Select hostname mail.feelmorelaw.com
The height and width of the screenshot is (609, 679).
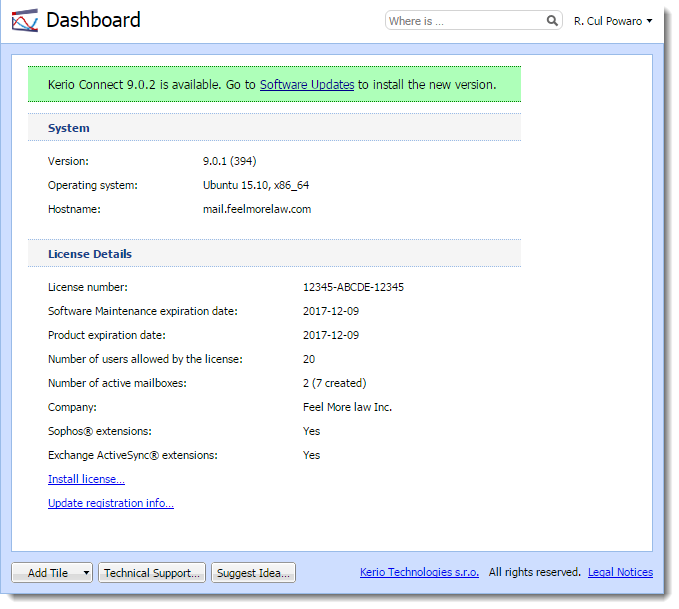click(x=257, y=209)
